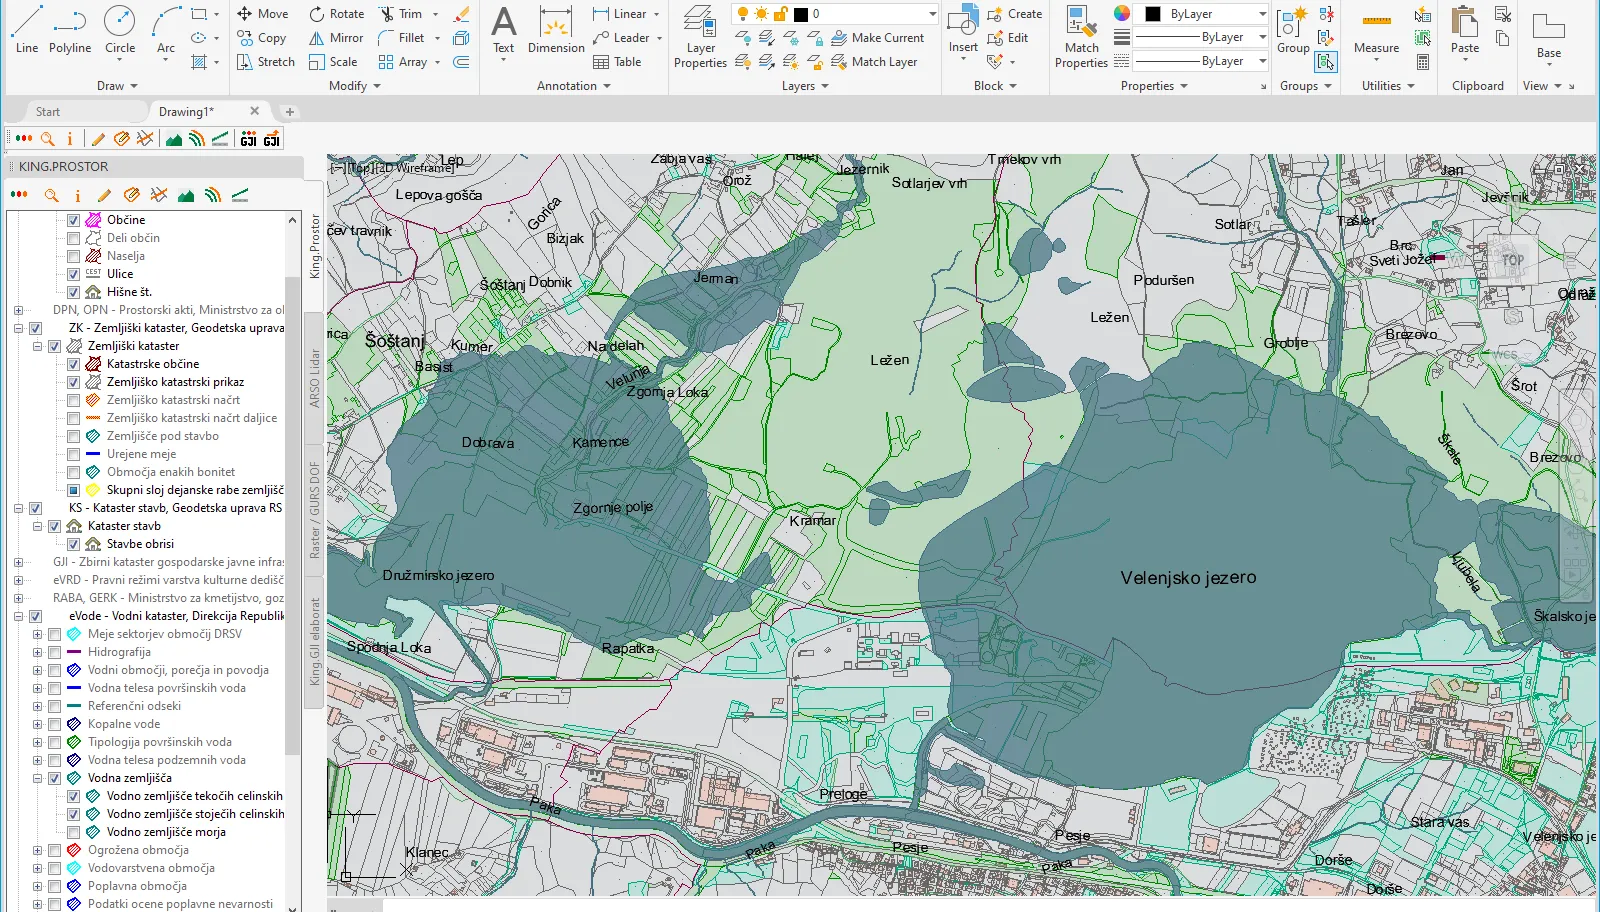Collapse the Vodna zemljišča node
This screenshot has height=912, width=1600.
click(37, 778)
